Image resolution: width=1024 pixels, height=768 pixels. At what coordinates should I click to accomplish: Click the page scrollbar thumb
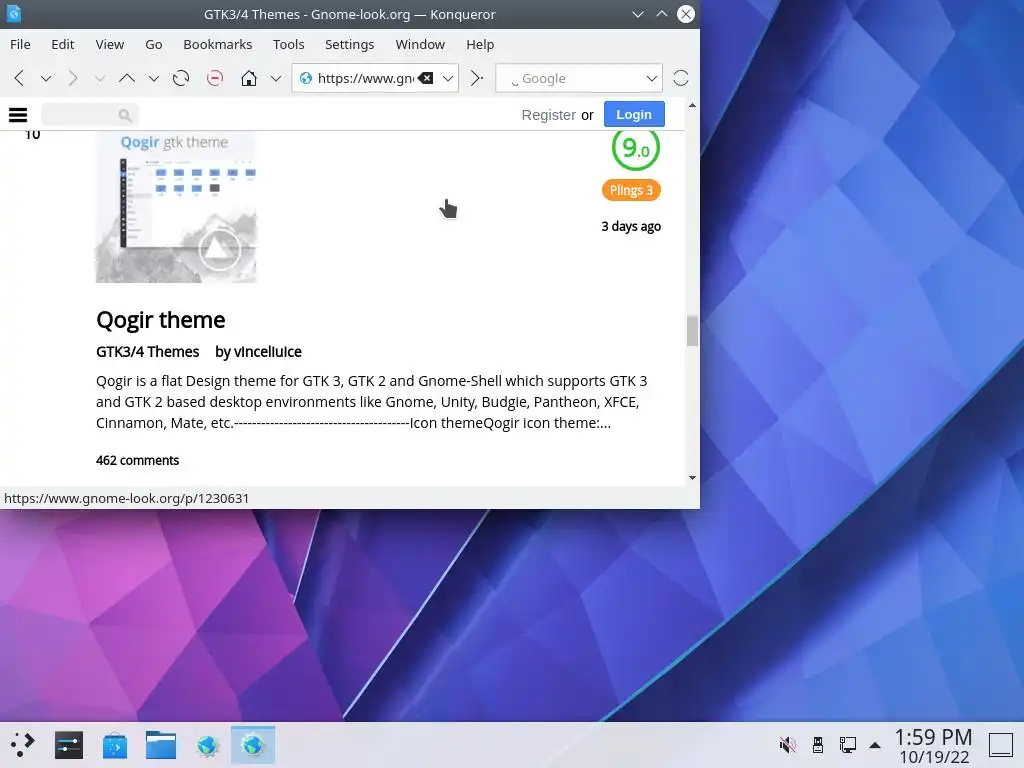[x=692, y=330]
